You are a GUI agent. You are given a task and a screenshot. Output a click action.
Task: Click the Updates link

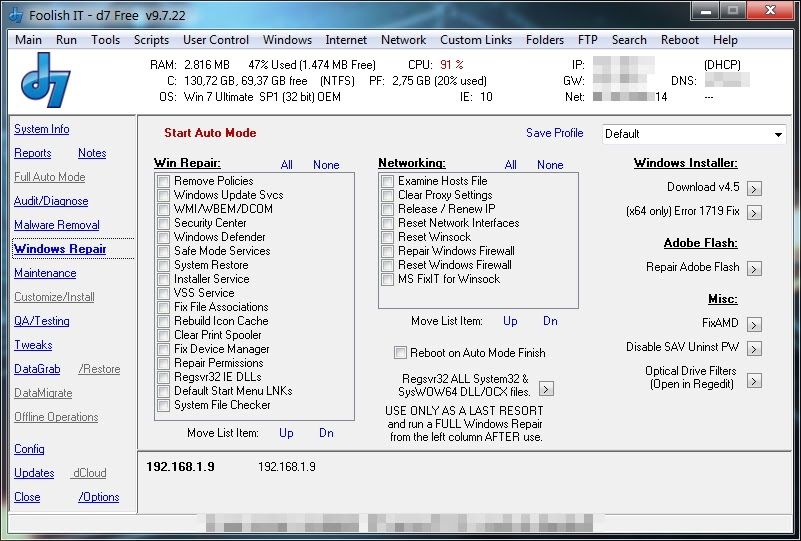pyautogui.click(x=34, y=473)
